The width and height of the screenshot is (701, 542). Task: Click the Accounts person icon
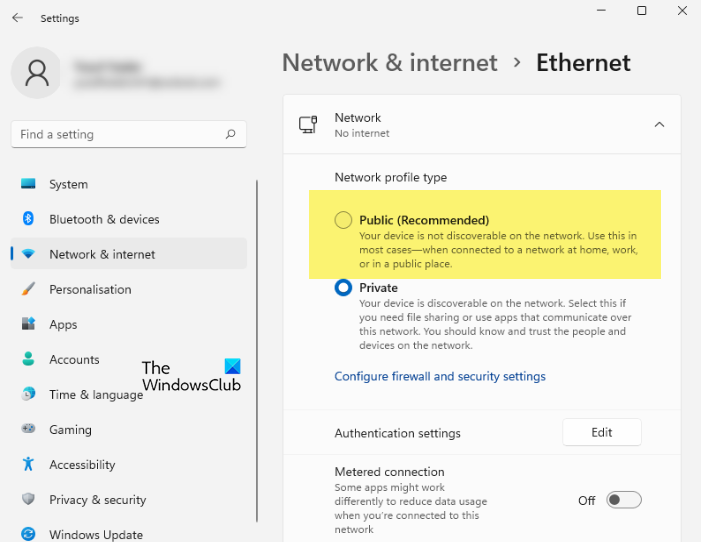28,359
